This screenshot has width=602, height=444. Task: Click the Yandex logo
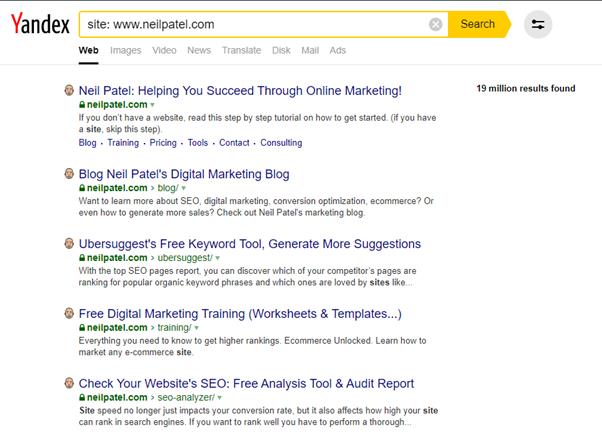pos(40,24)
